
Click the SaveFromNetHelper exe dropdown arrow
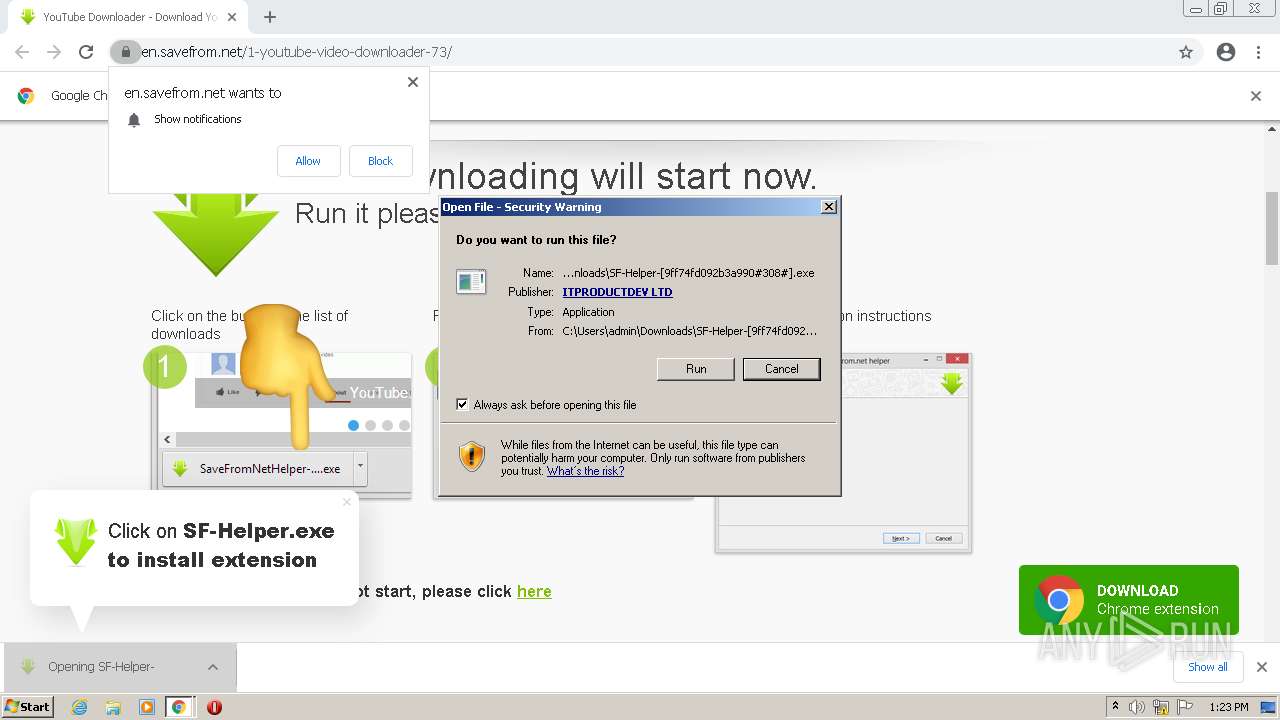click(x=360, y=468)
